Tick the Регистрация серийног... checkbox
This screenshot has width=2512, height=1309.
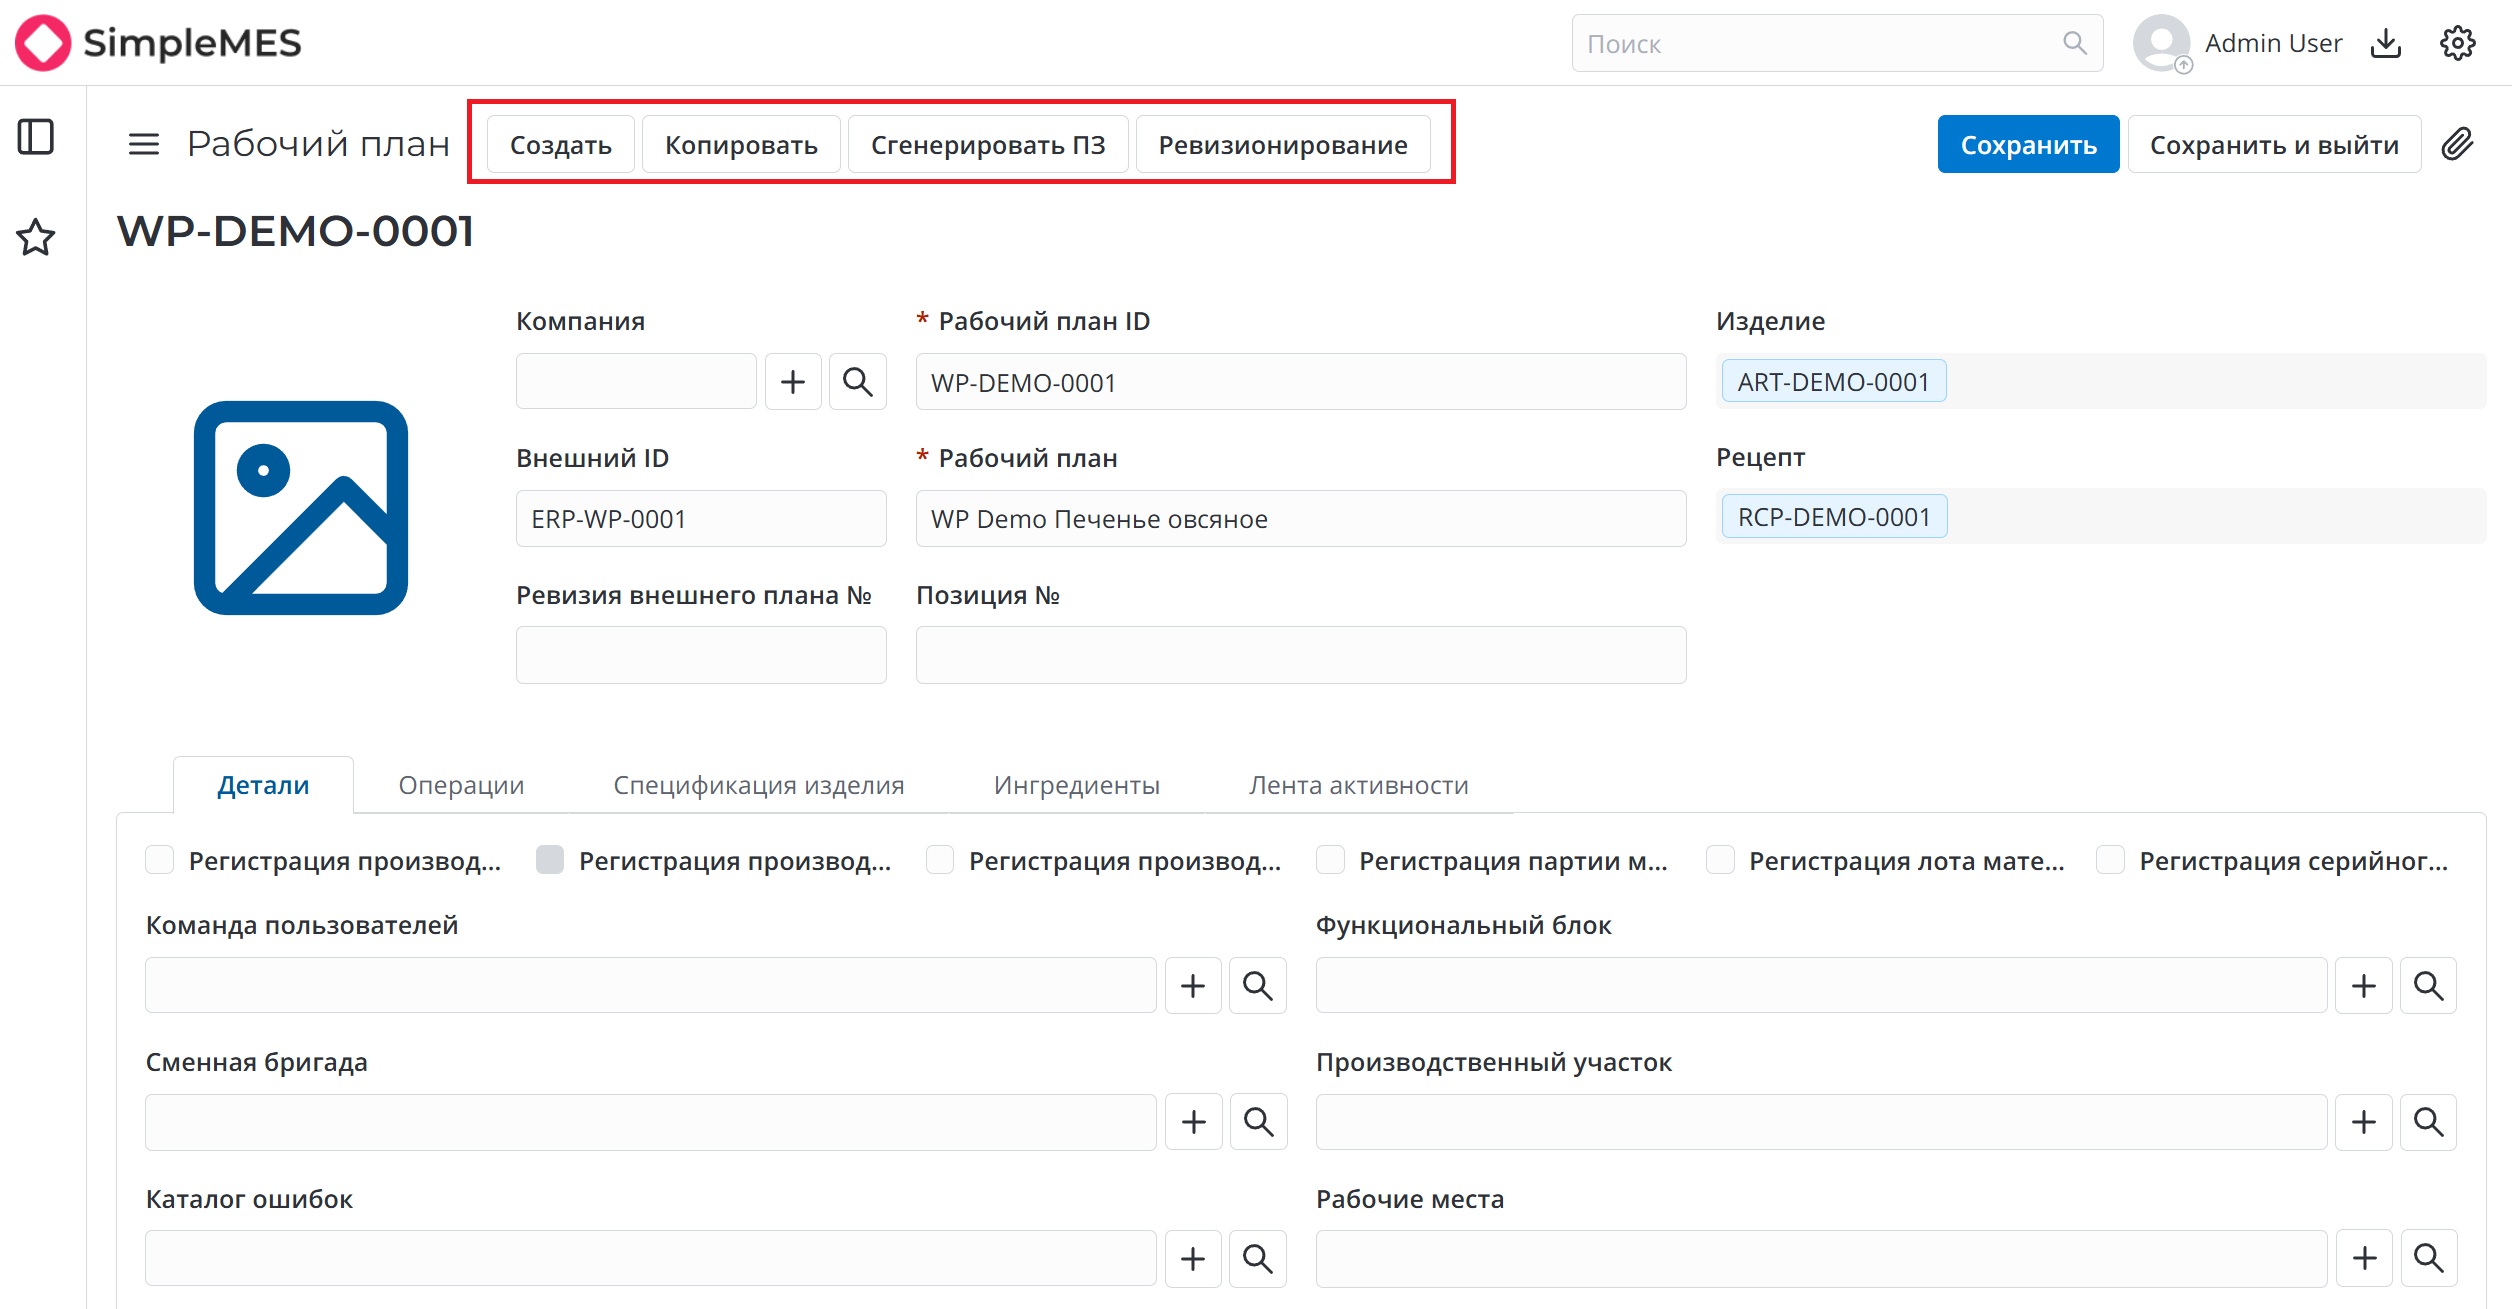[2110, 860]
